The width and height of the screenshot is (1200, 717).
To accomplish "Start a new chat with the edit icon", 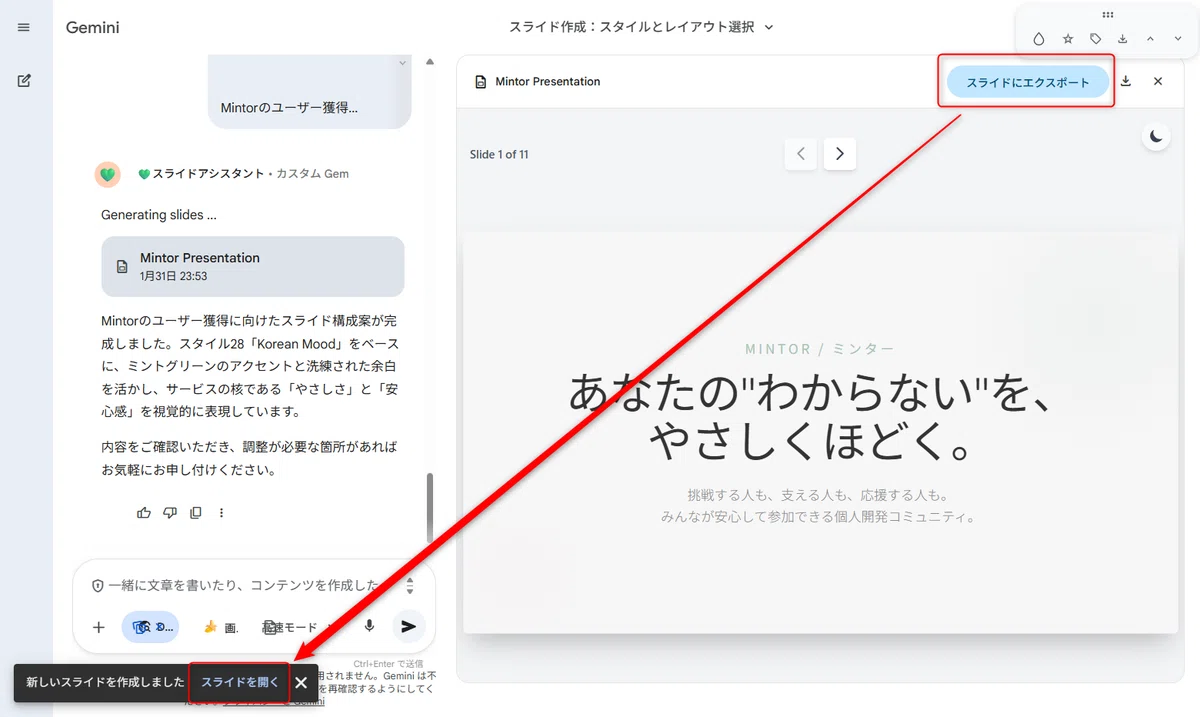I will click(24, 81).
